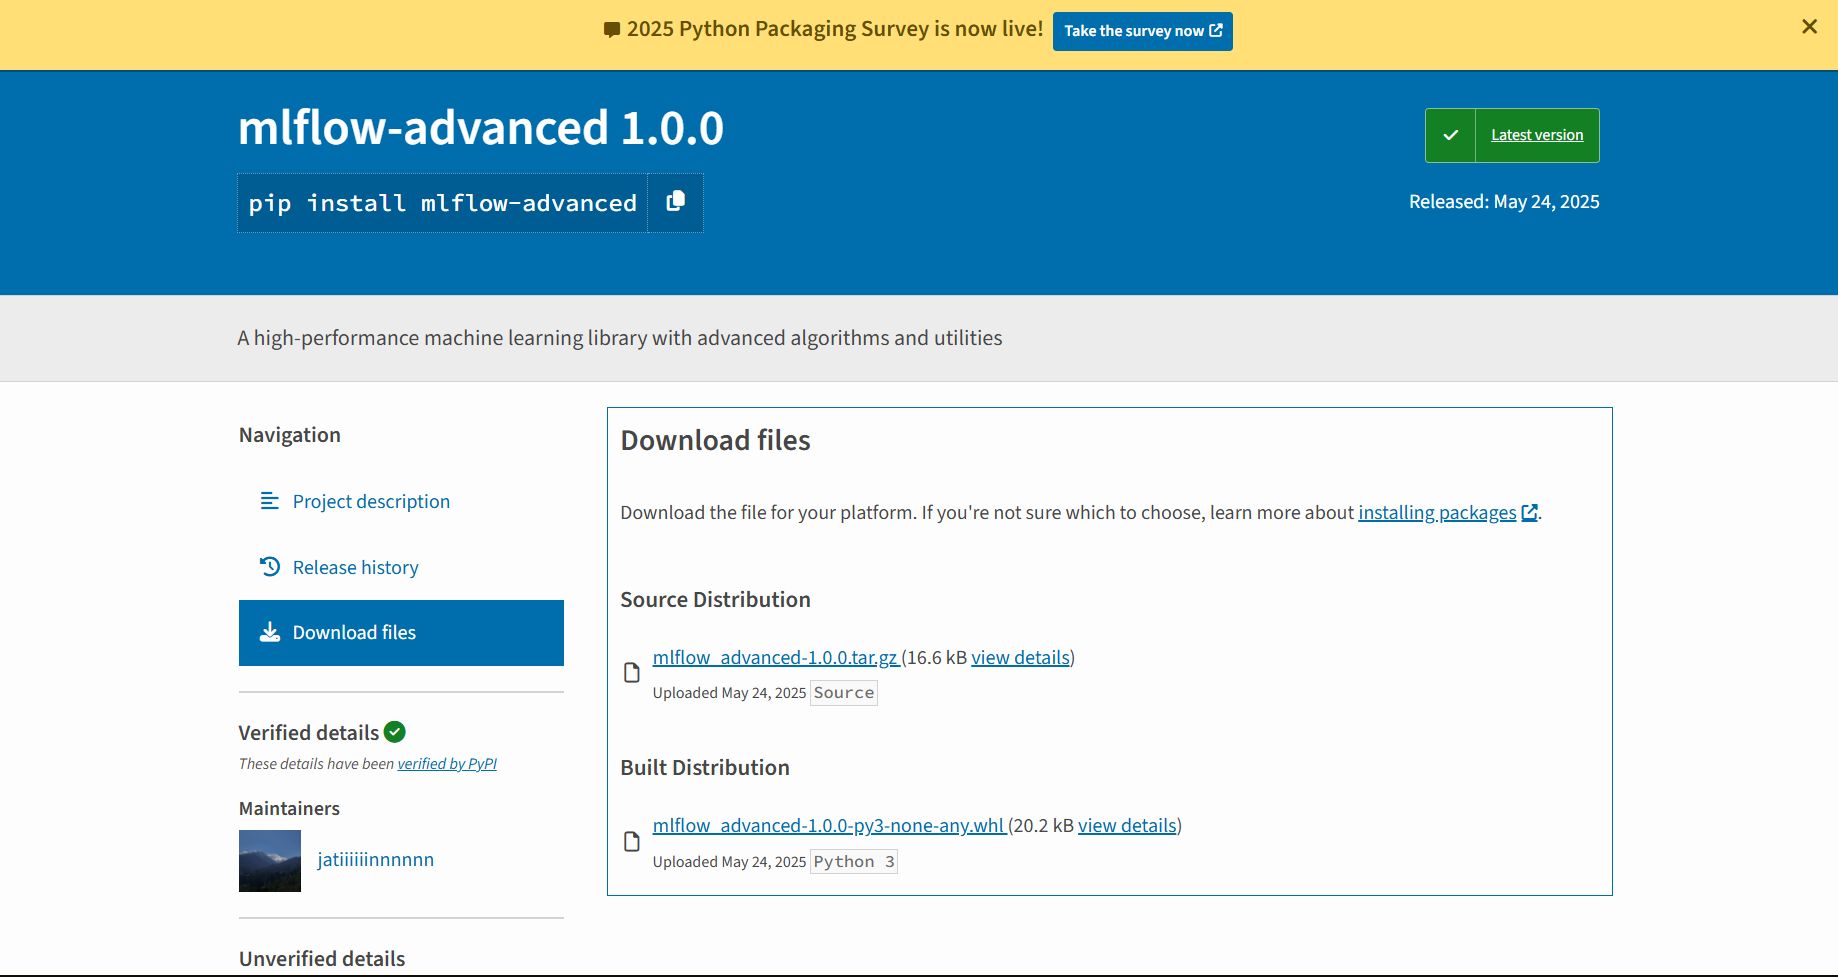Click the download icon in Download files tab
1838x977 pixels.
[x=269, y=632]
